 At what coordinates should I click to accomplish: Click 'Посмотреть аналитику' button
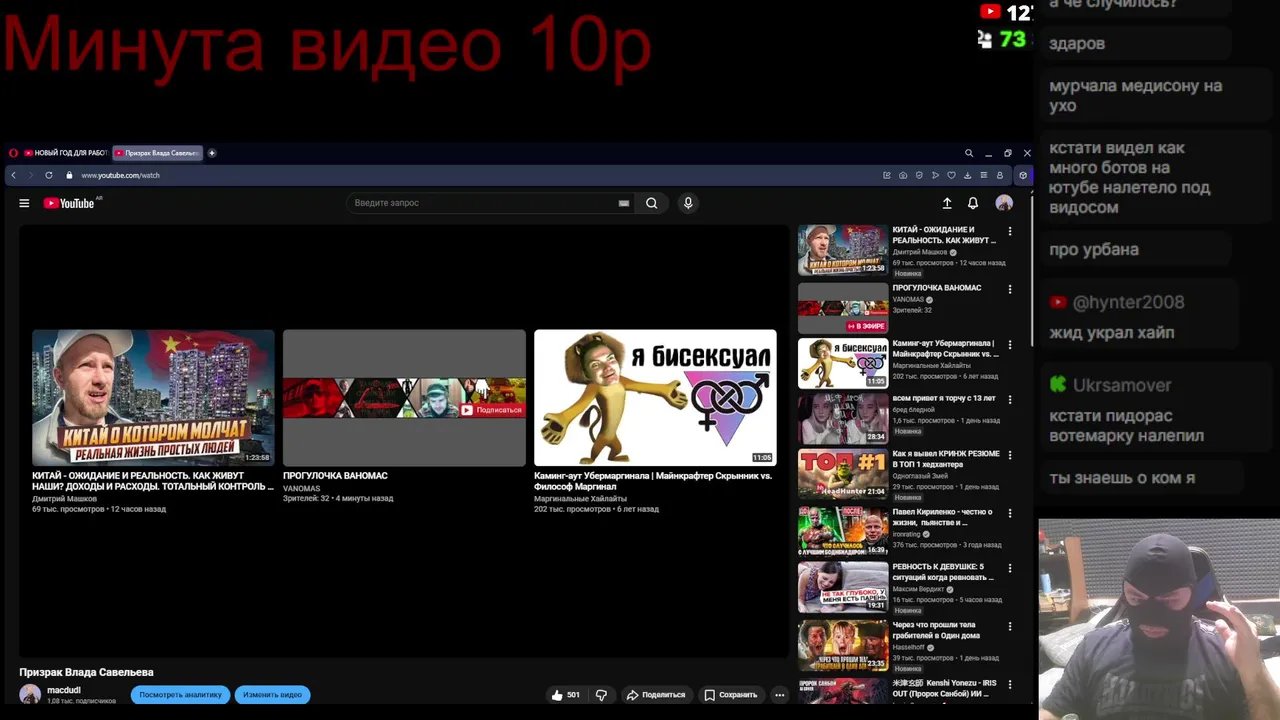point(180,695)
